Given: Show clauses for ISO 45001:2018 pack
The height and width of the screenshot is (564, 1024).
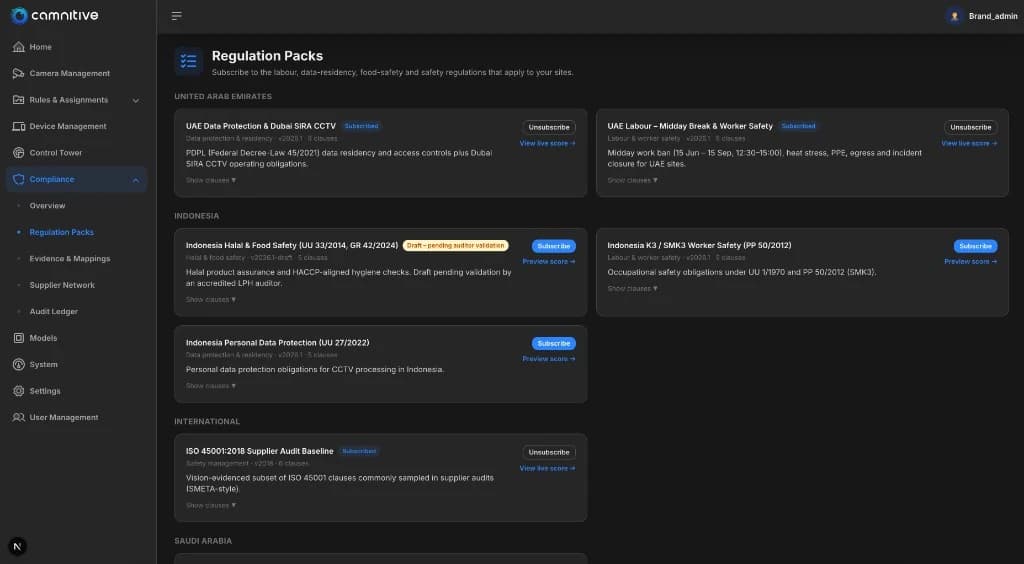Looking at the screenshot, I should tap(211, 505).
